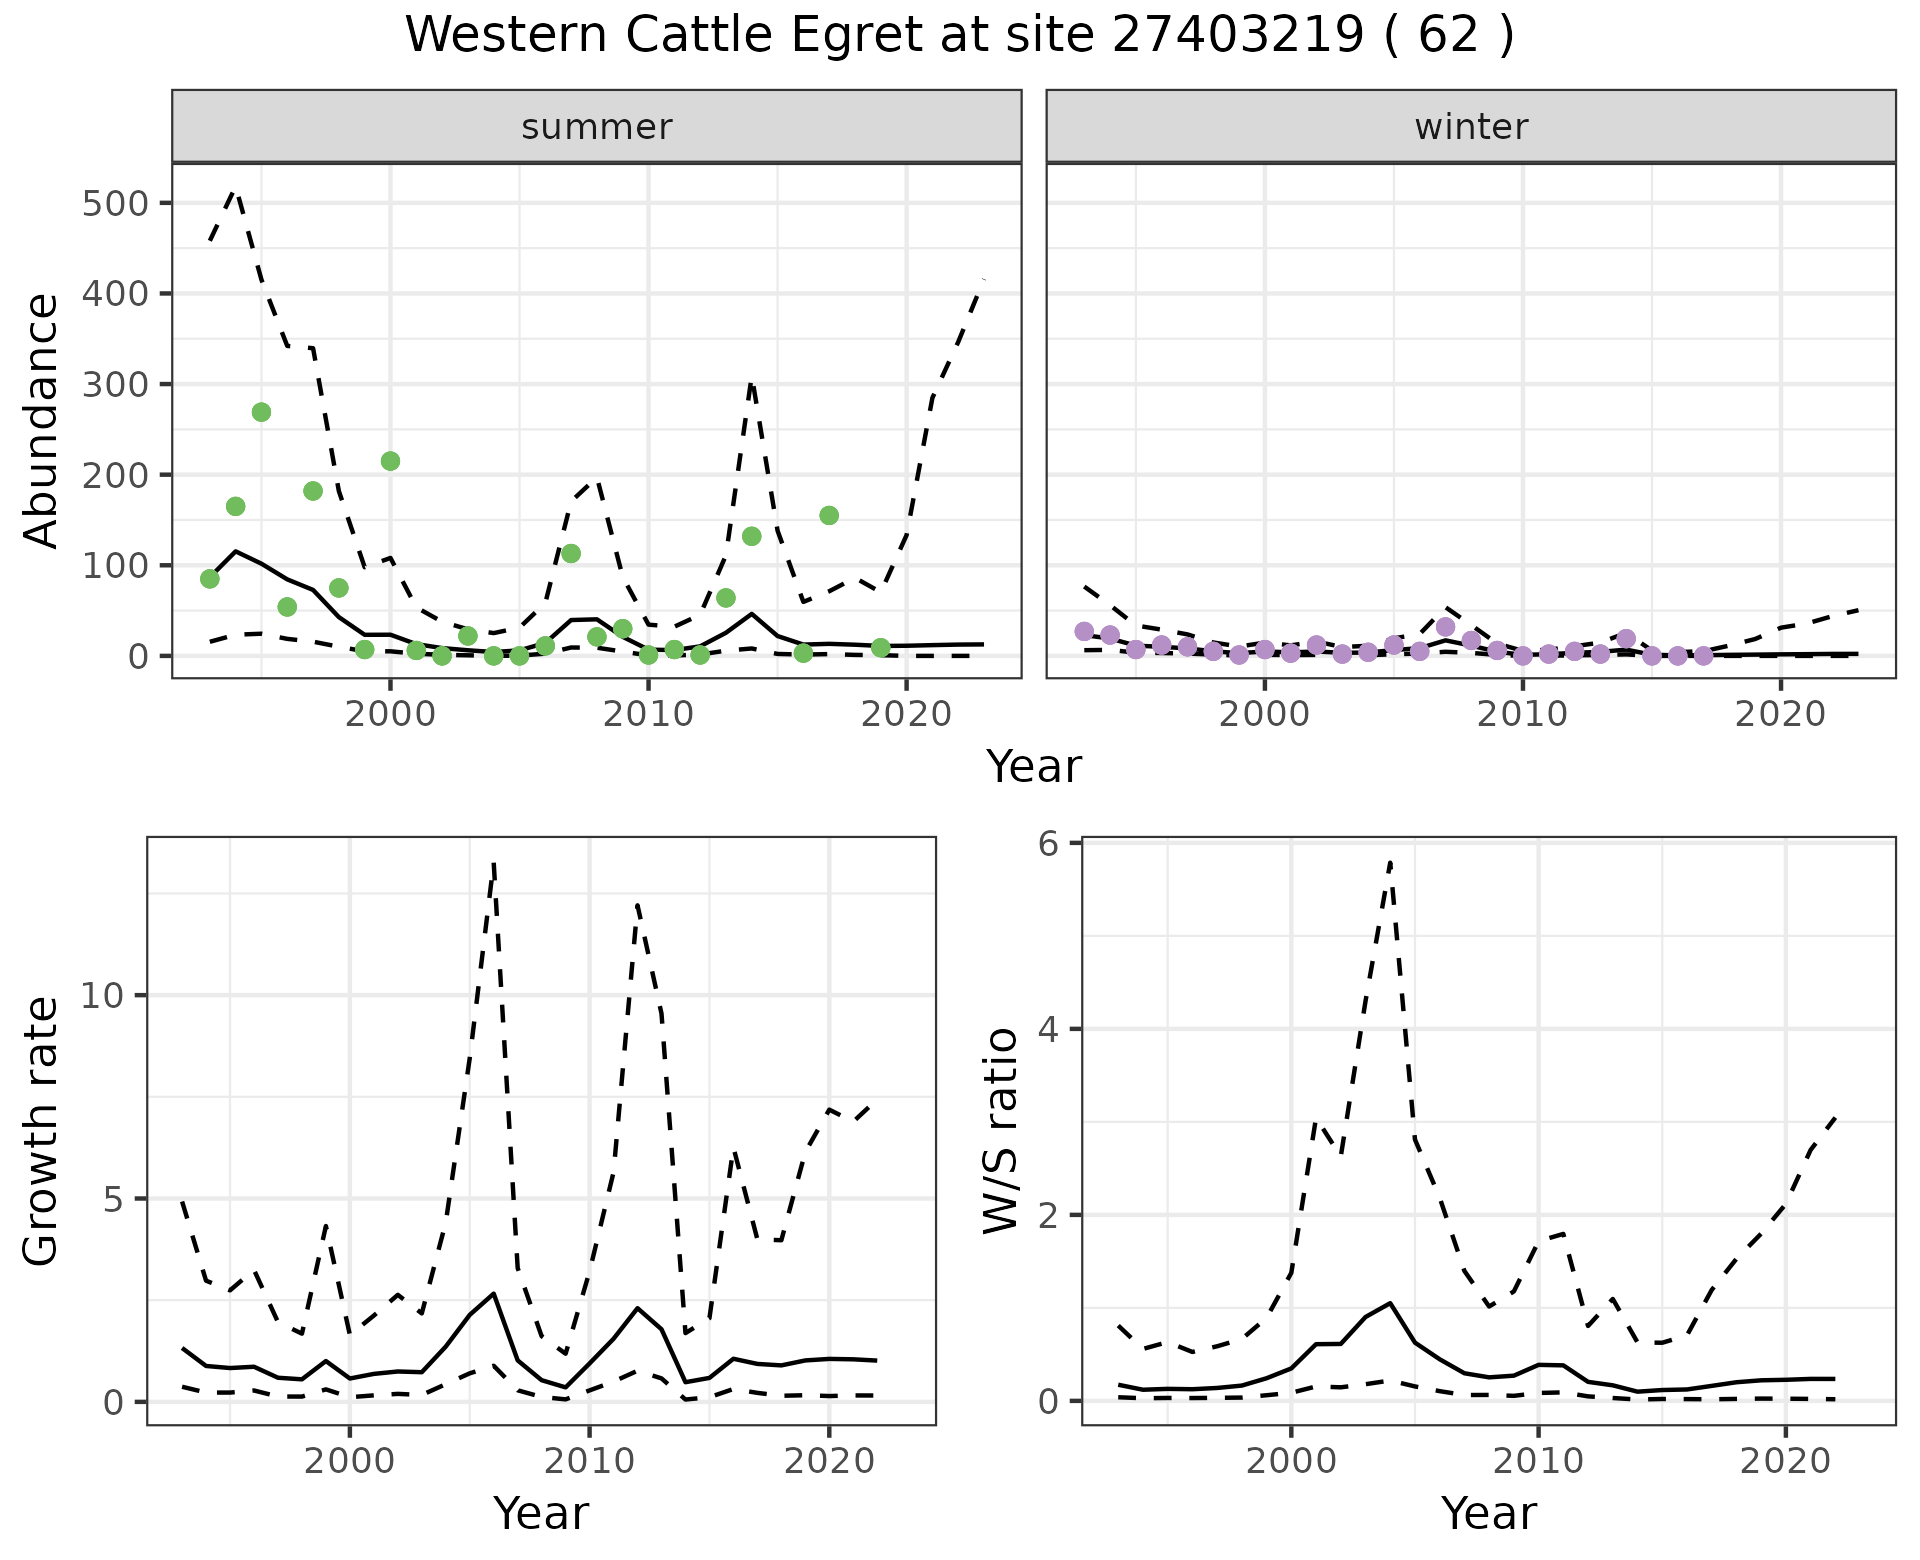Click the highest purple point near 2007

point(1445,627)
